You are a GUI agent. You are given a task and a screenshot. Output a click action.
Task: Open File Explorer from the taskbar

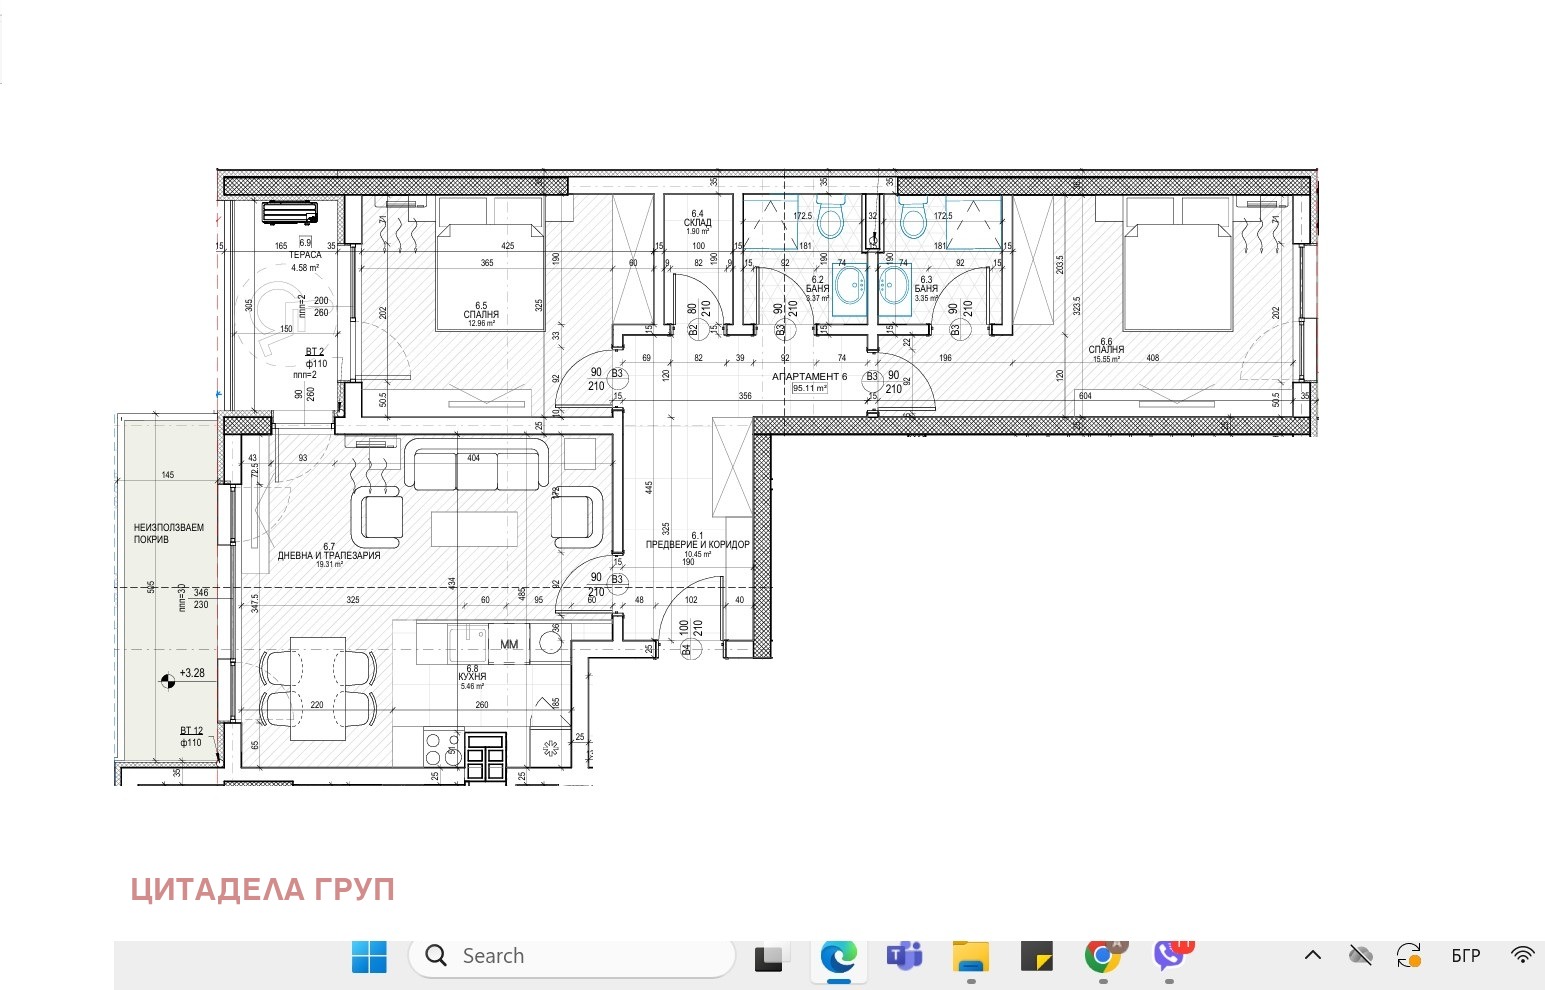pyautogui.click(x=970, y=957)
